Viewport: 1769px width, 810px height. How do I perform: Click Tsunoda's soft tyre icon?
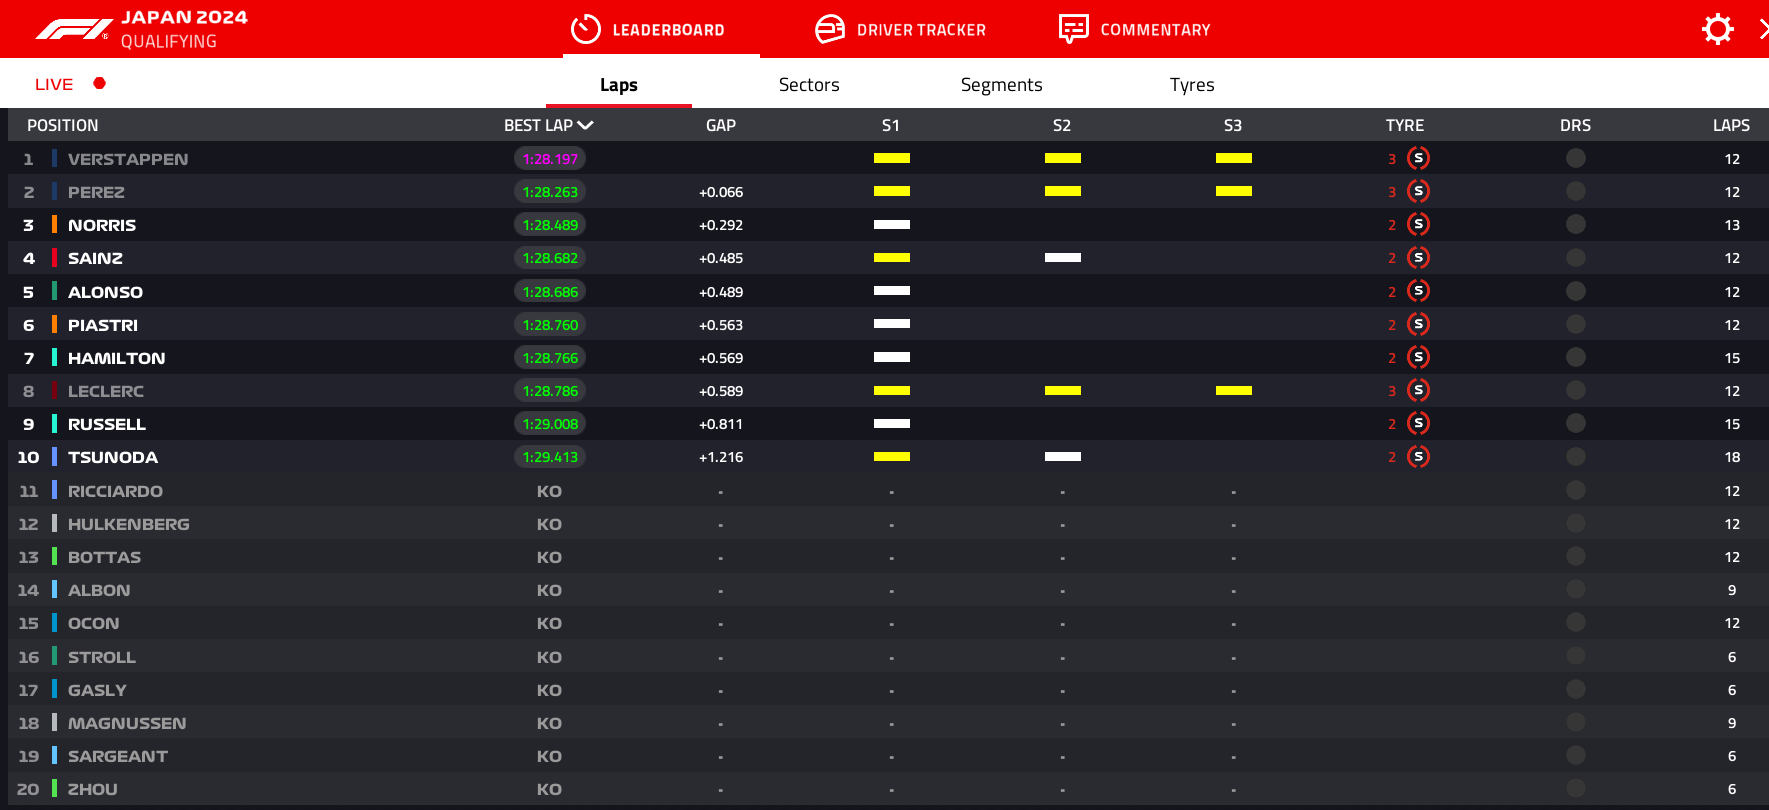[x=1418, y=456]
